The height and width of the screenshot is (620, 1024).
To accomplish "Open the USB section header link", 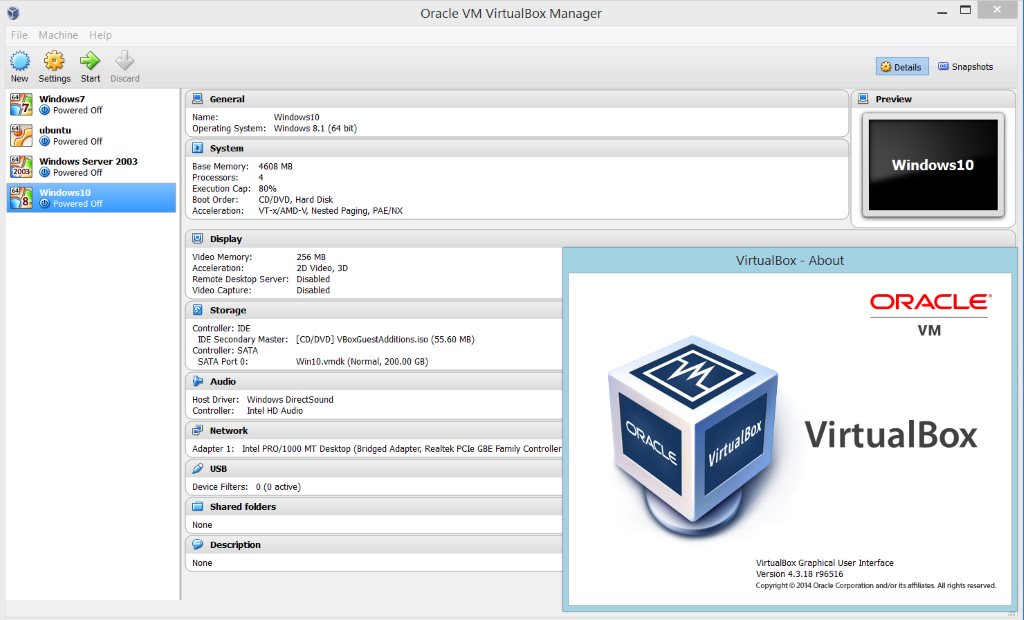I will tap(218, 468).
